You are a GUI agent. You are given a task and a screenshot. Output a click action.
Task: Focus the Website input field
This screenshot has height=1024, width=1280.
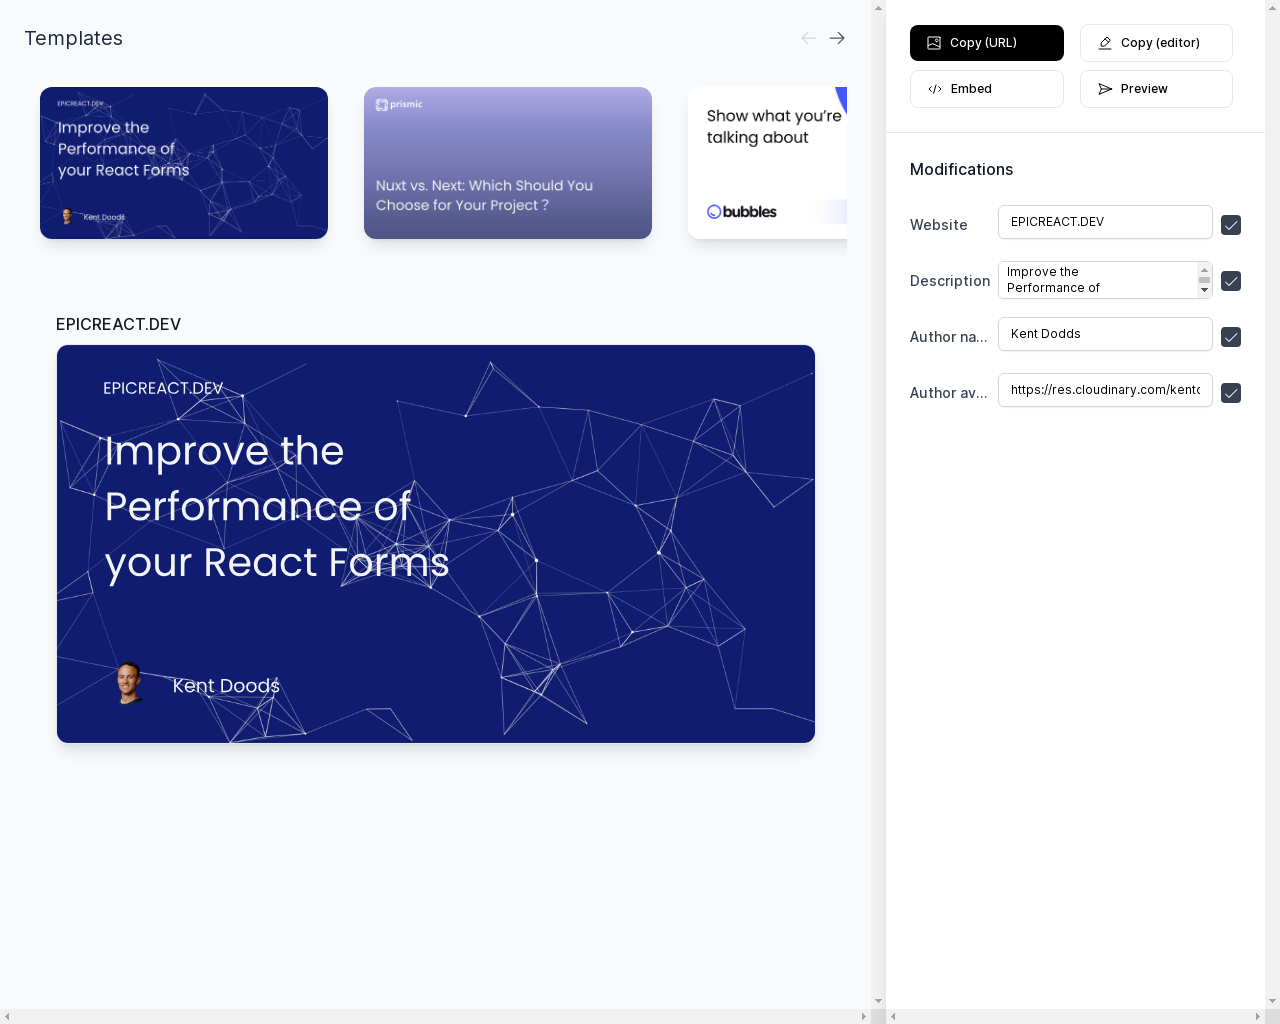(x=1105, y=222)
